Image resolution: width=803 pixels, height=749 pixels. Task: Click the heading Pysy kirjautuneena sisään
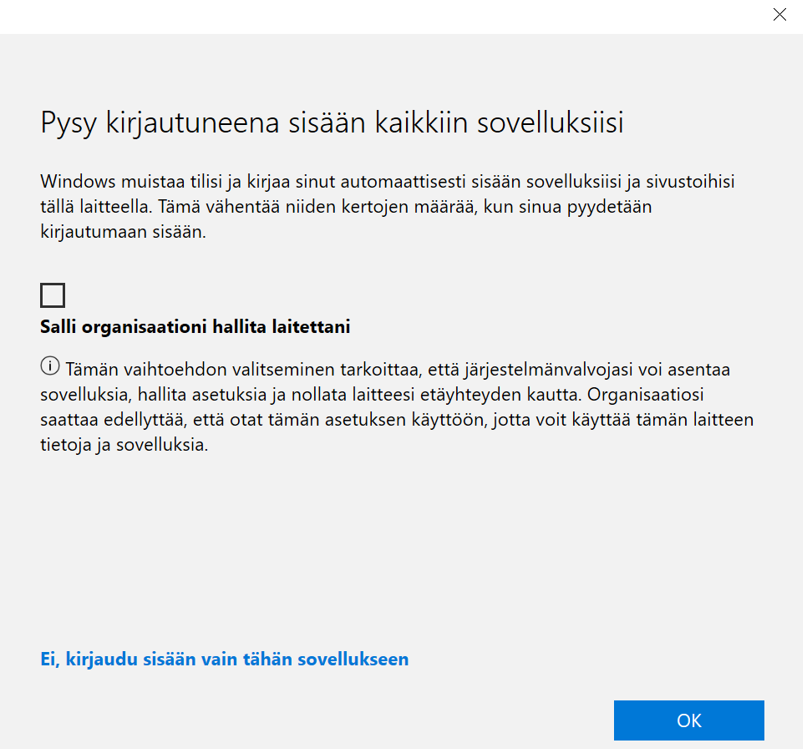click(332, 123)
